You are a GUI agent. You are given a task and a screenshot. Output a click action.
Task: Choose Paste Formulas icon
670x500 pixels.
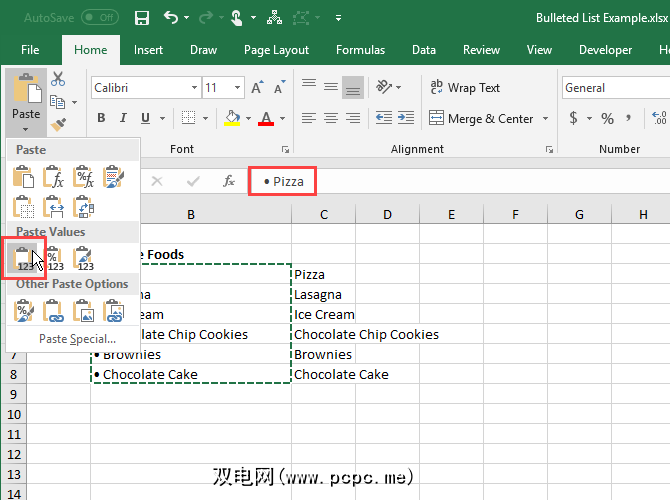pos(53,176)
